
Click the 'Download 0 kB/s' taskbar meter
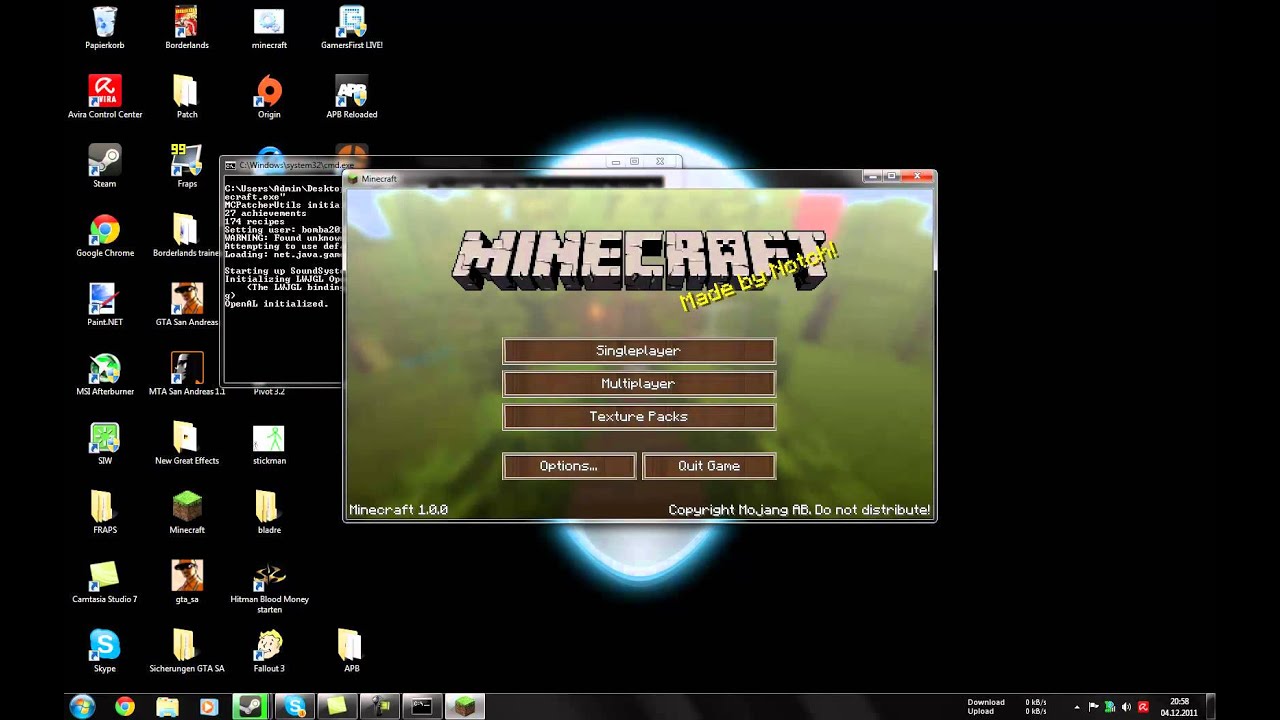pos(1007,702)
